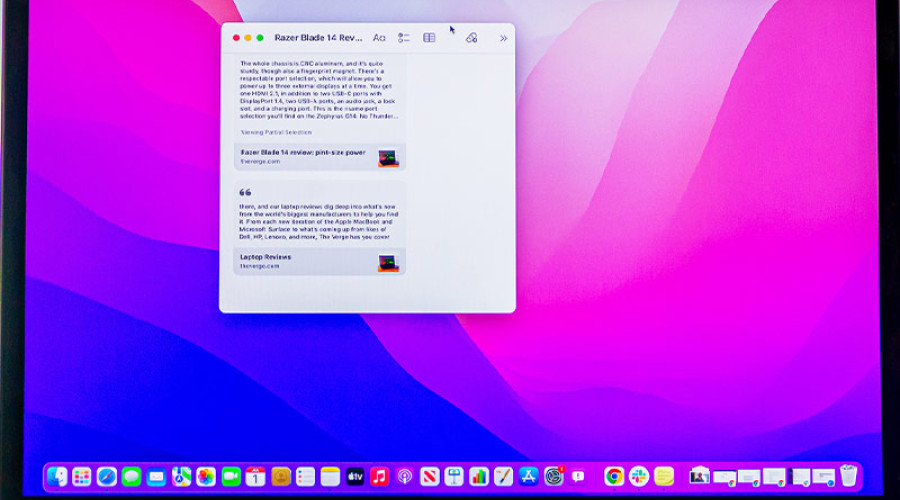This screenshot has width=900, height=500.
Task: Click the link/attachment icon in Quick Note toolbar
Action: coord(471,38)
